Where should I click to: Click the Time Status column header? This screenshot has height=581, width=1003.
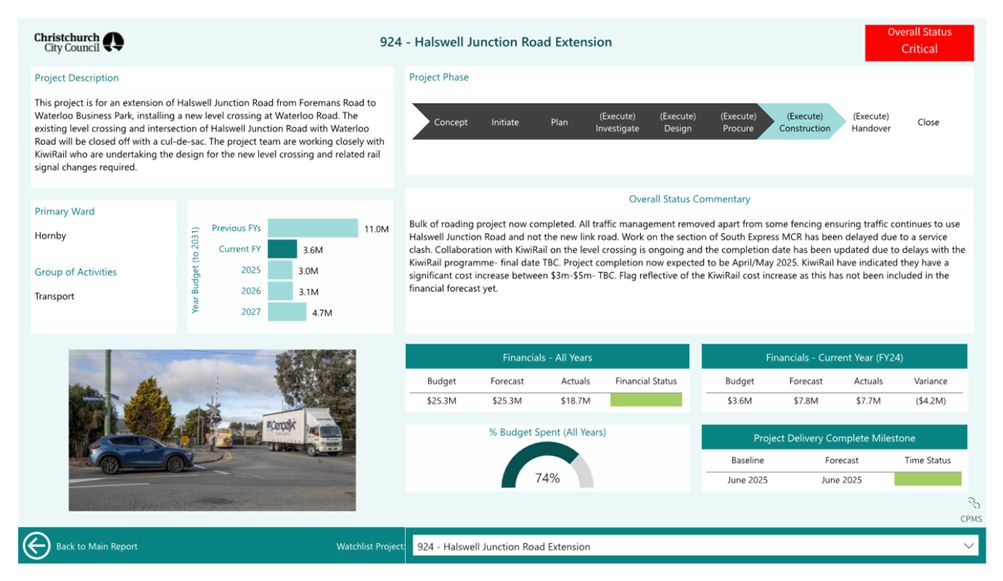tap(928, 460)
